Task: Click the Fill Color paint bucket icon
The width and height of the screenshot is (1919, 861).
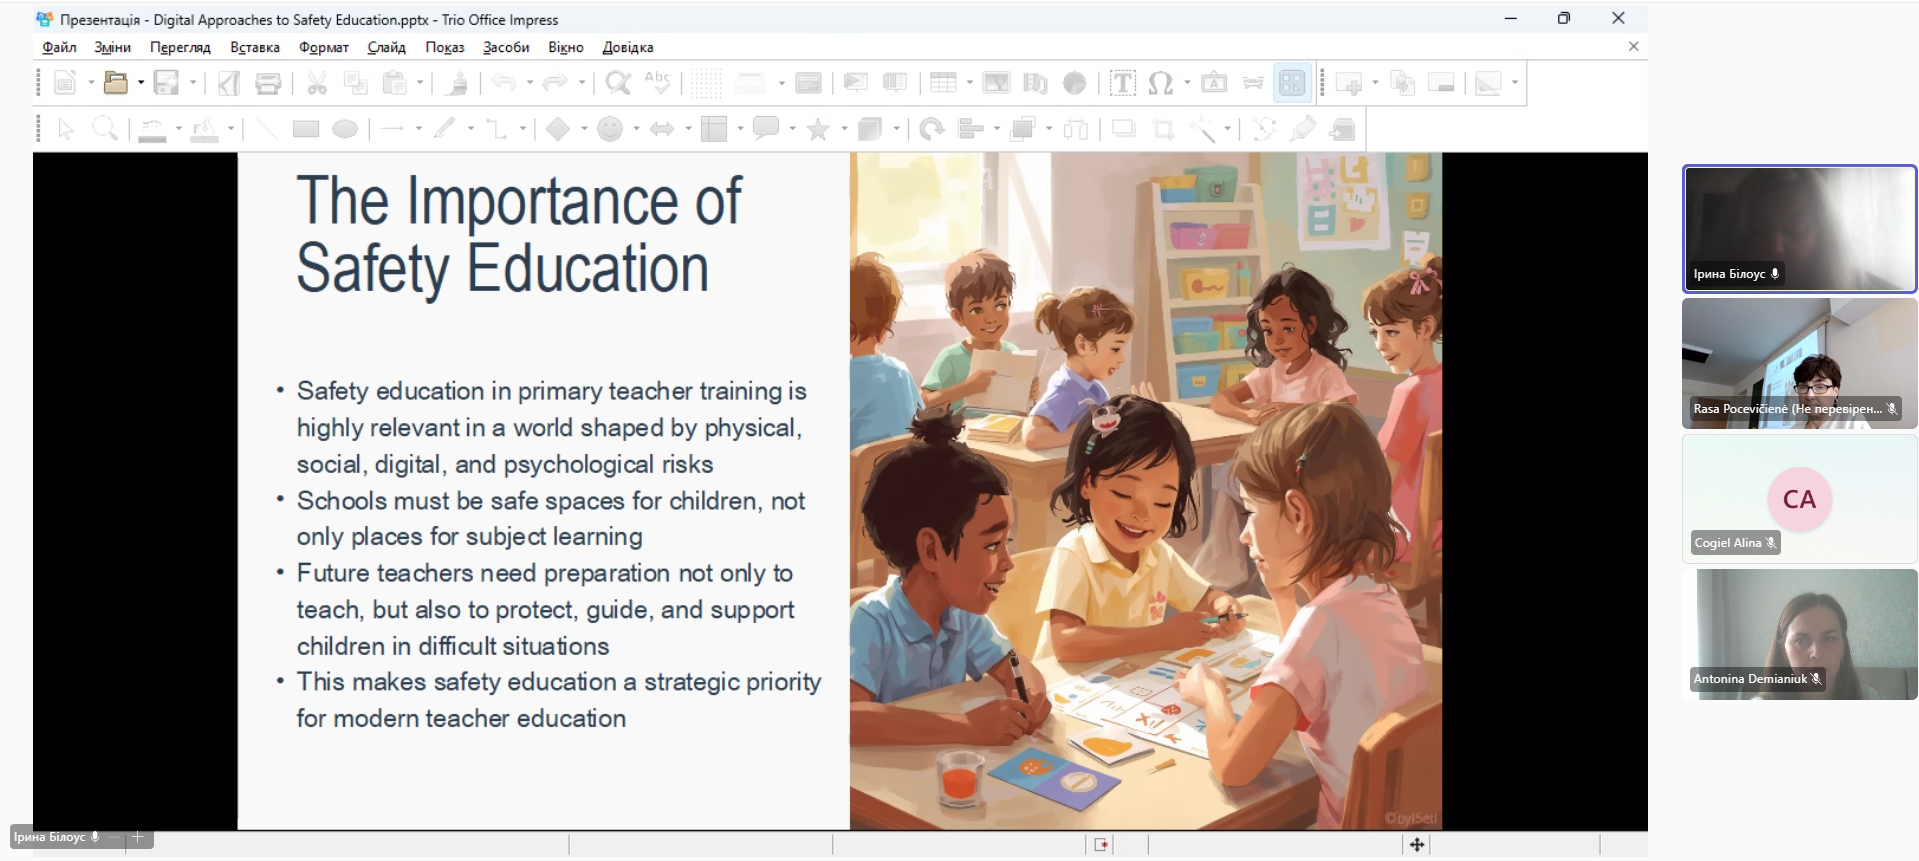Action: (204, 129)
